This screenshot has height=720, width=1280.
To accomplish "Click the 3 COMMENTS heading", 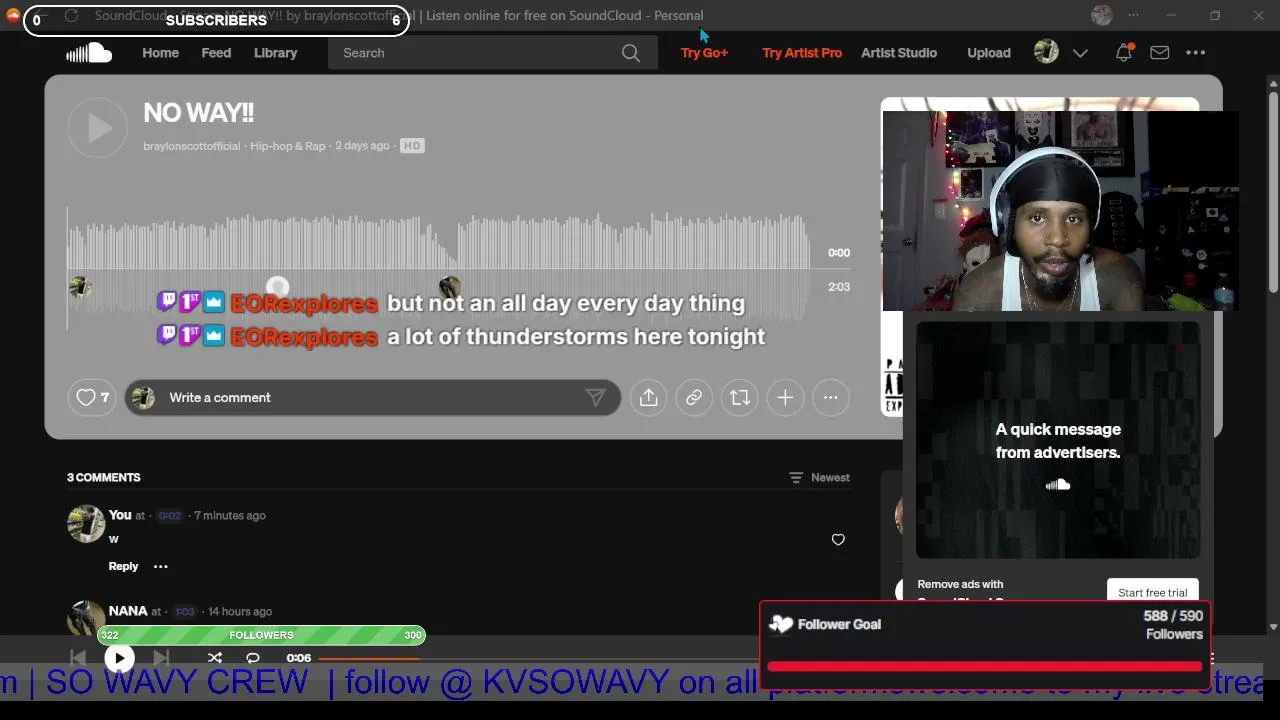I will [x=104, y=478].
